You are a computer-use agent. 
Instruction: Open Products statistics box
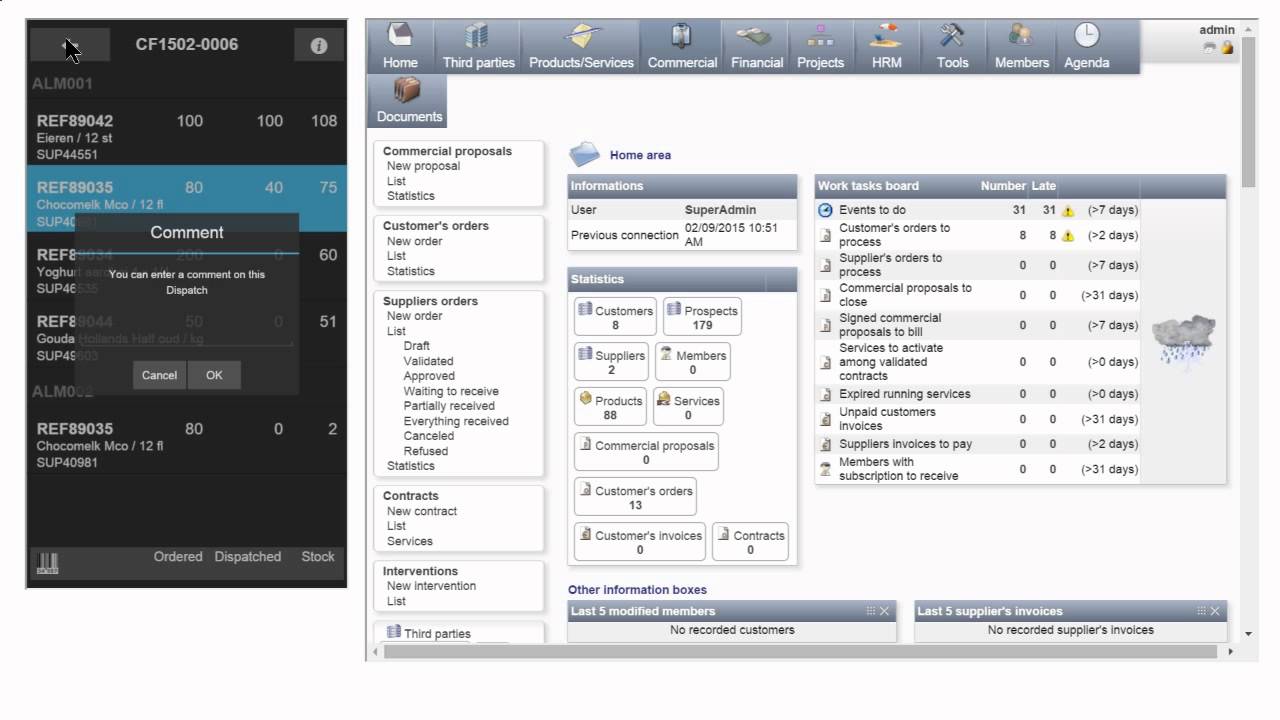[x=610, y=407]
